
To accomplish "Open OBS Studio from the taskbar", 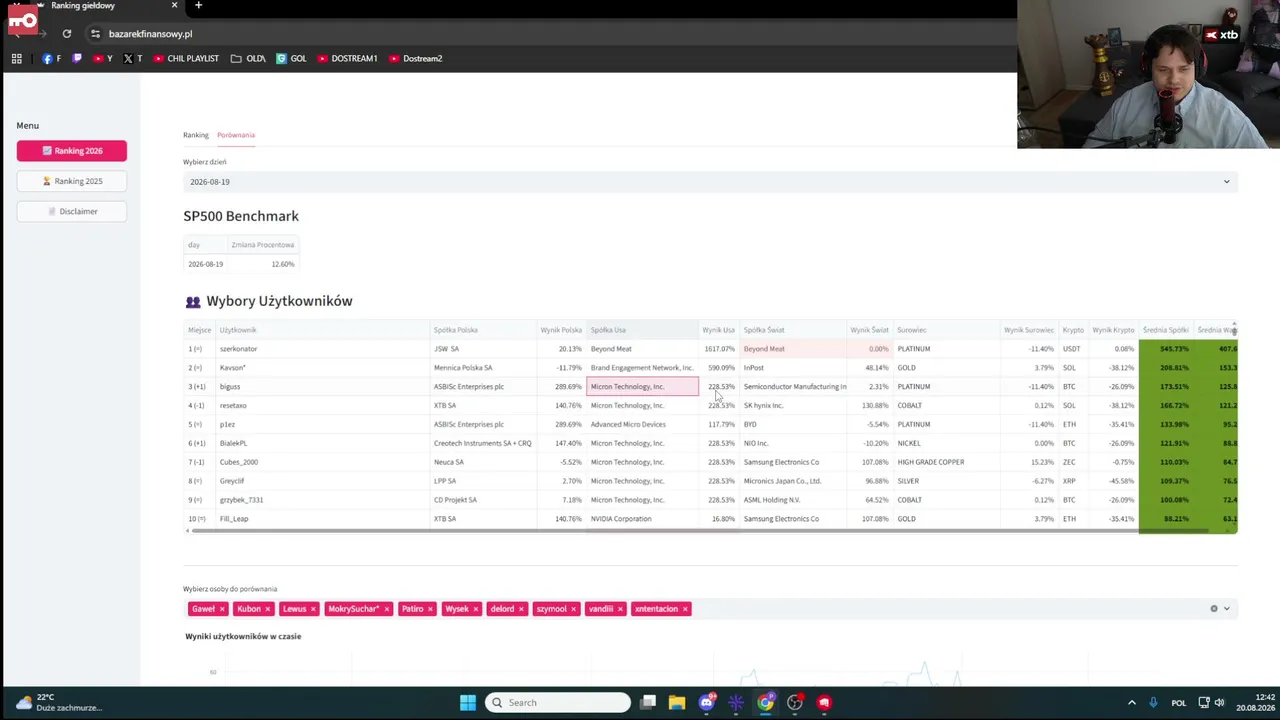I will pos(795,702).
